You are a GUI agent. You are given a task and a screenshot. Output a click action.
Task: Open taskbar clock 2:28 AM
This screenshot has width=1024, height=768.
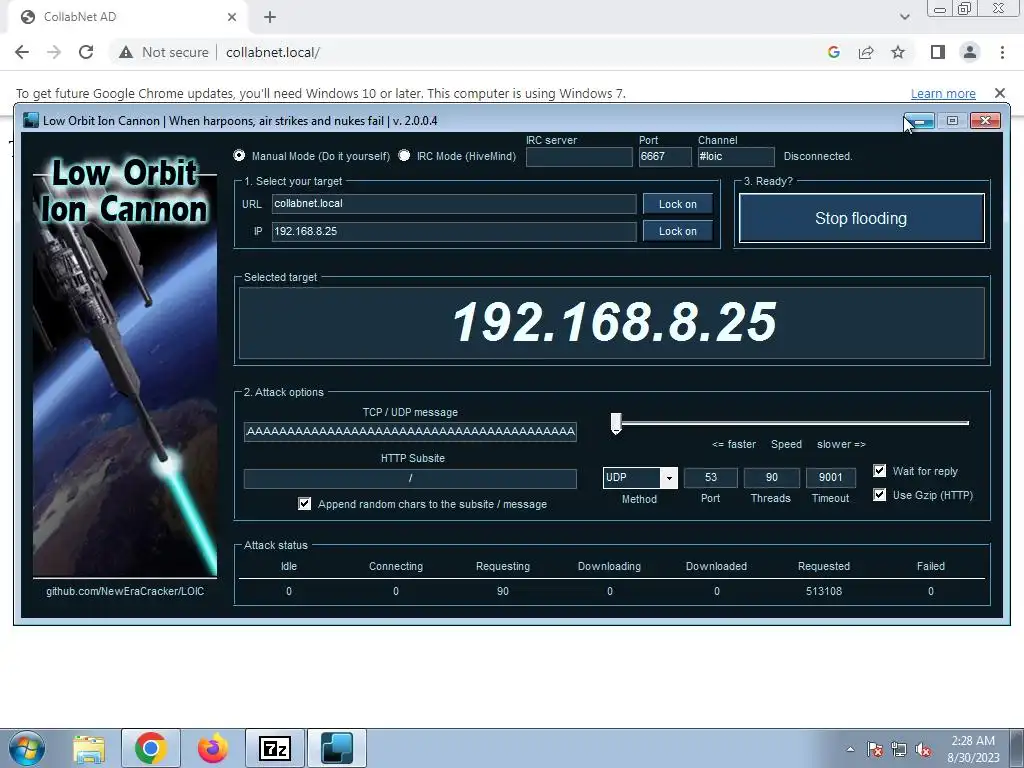pyautogui.click(x=973, y=749)
